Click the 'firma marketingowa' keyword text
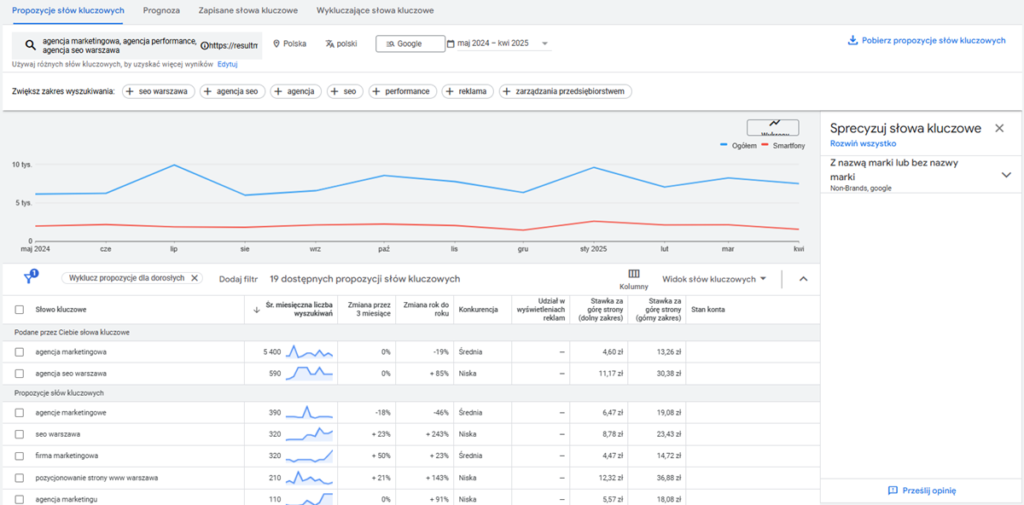The image size is (1024, 505). 67,455
